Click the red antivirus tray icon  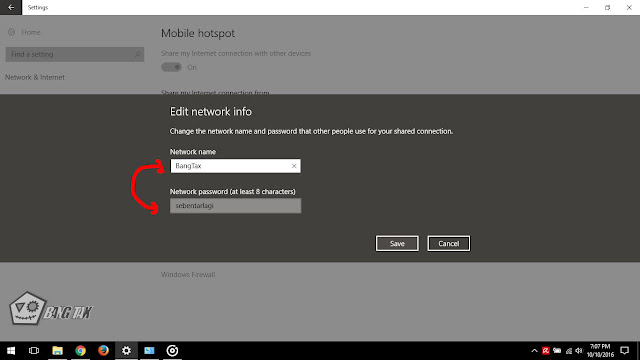[546, 351]
